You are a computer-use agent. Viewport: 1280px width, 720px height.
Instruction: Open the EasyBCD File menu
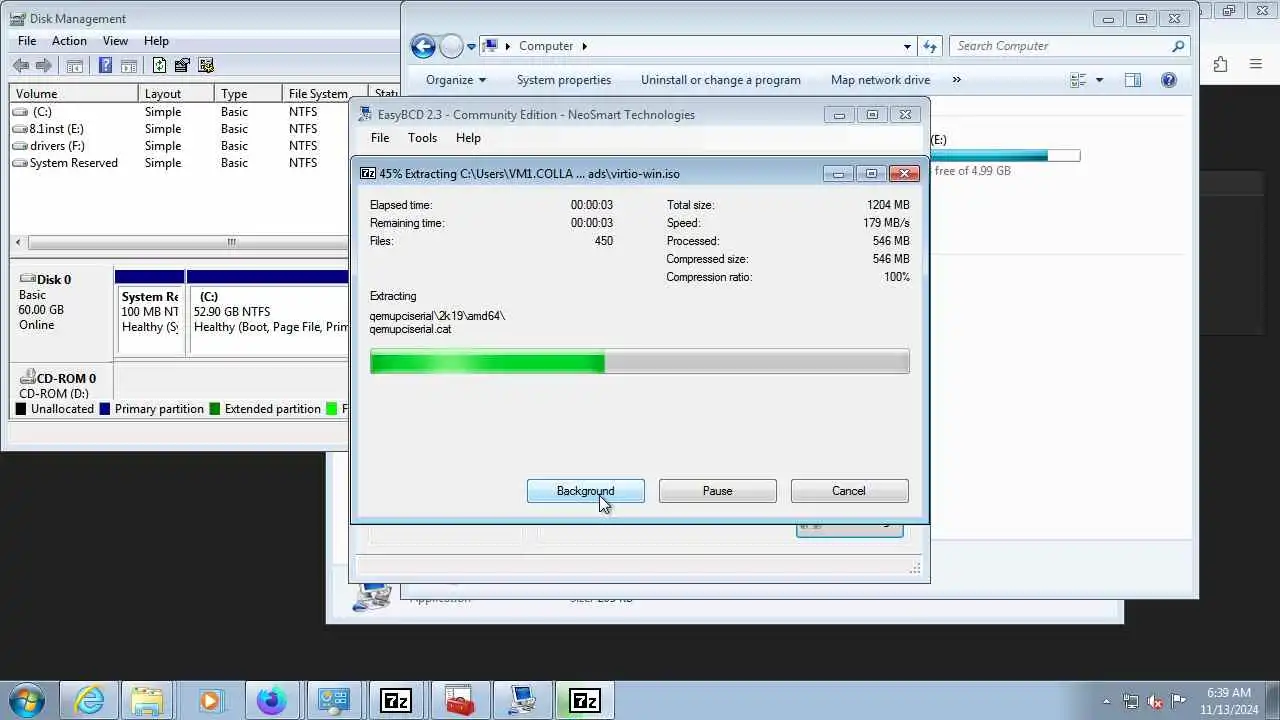[x=380, y=138]
